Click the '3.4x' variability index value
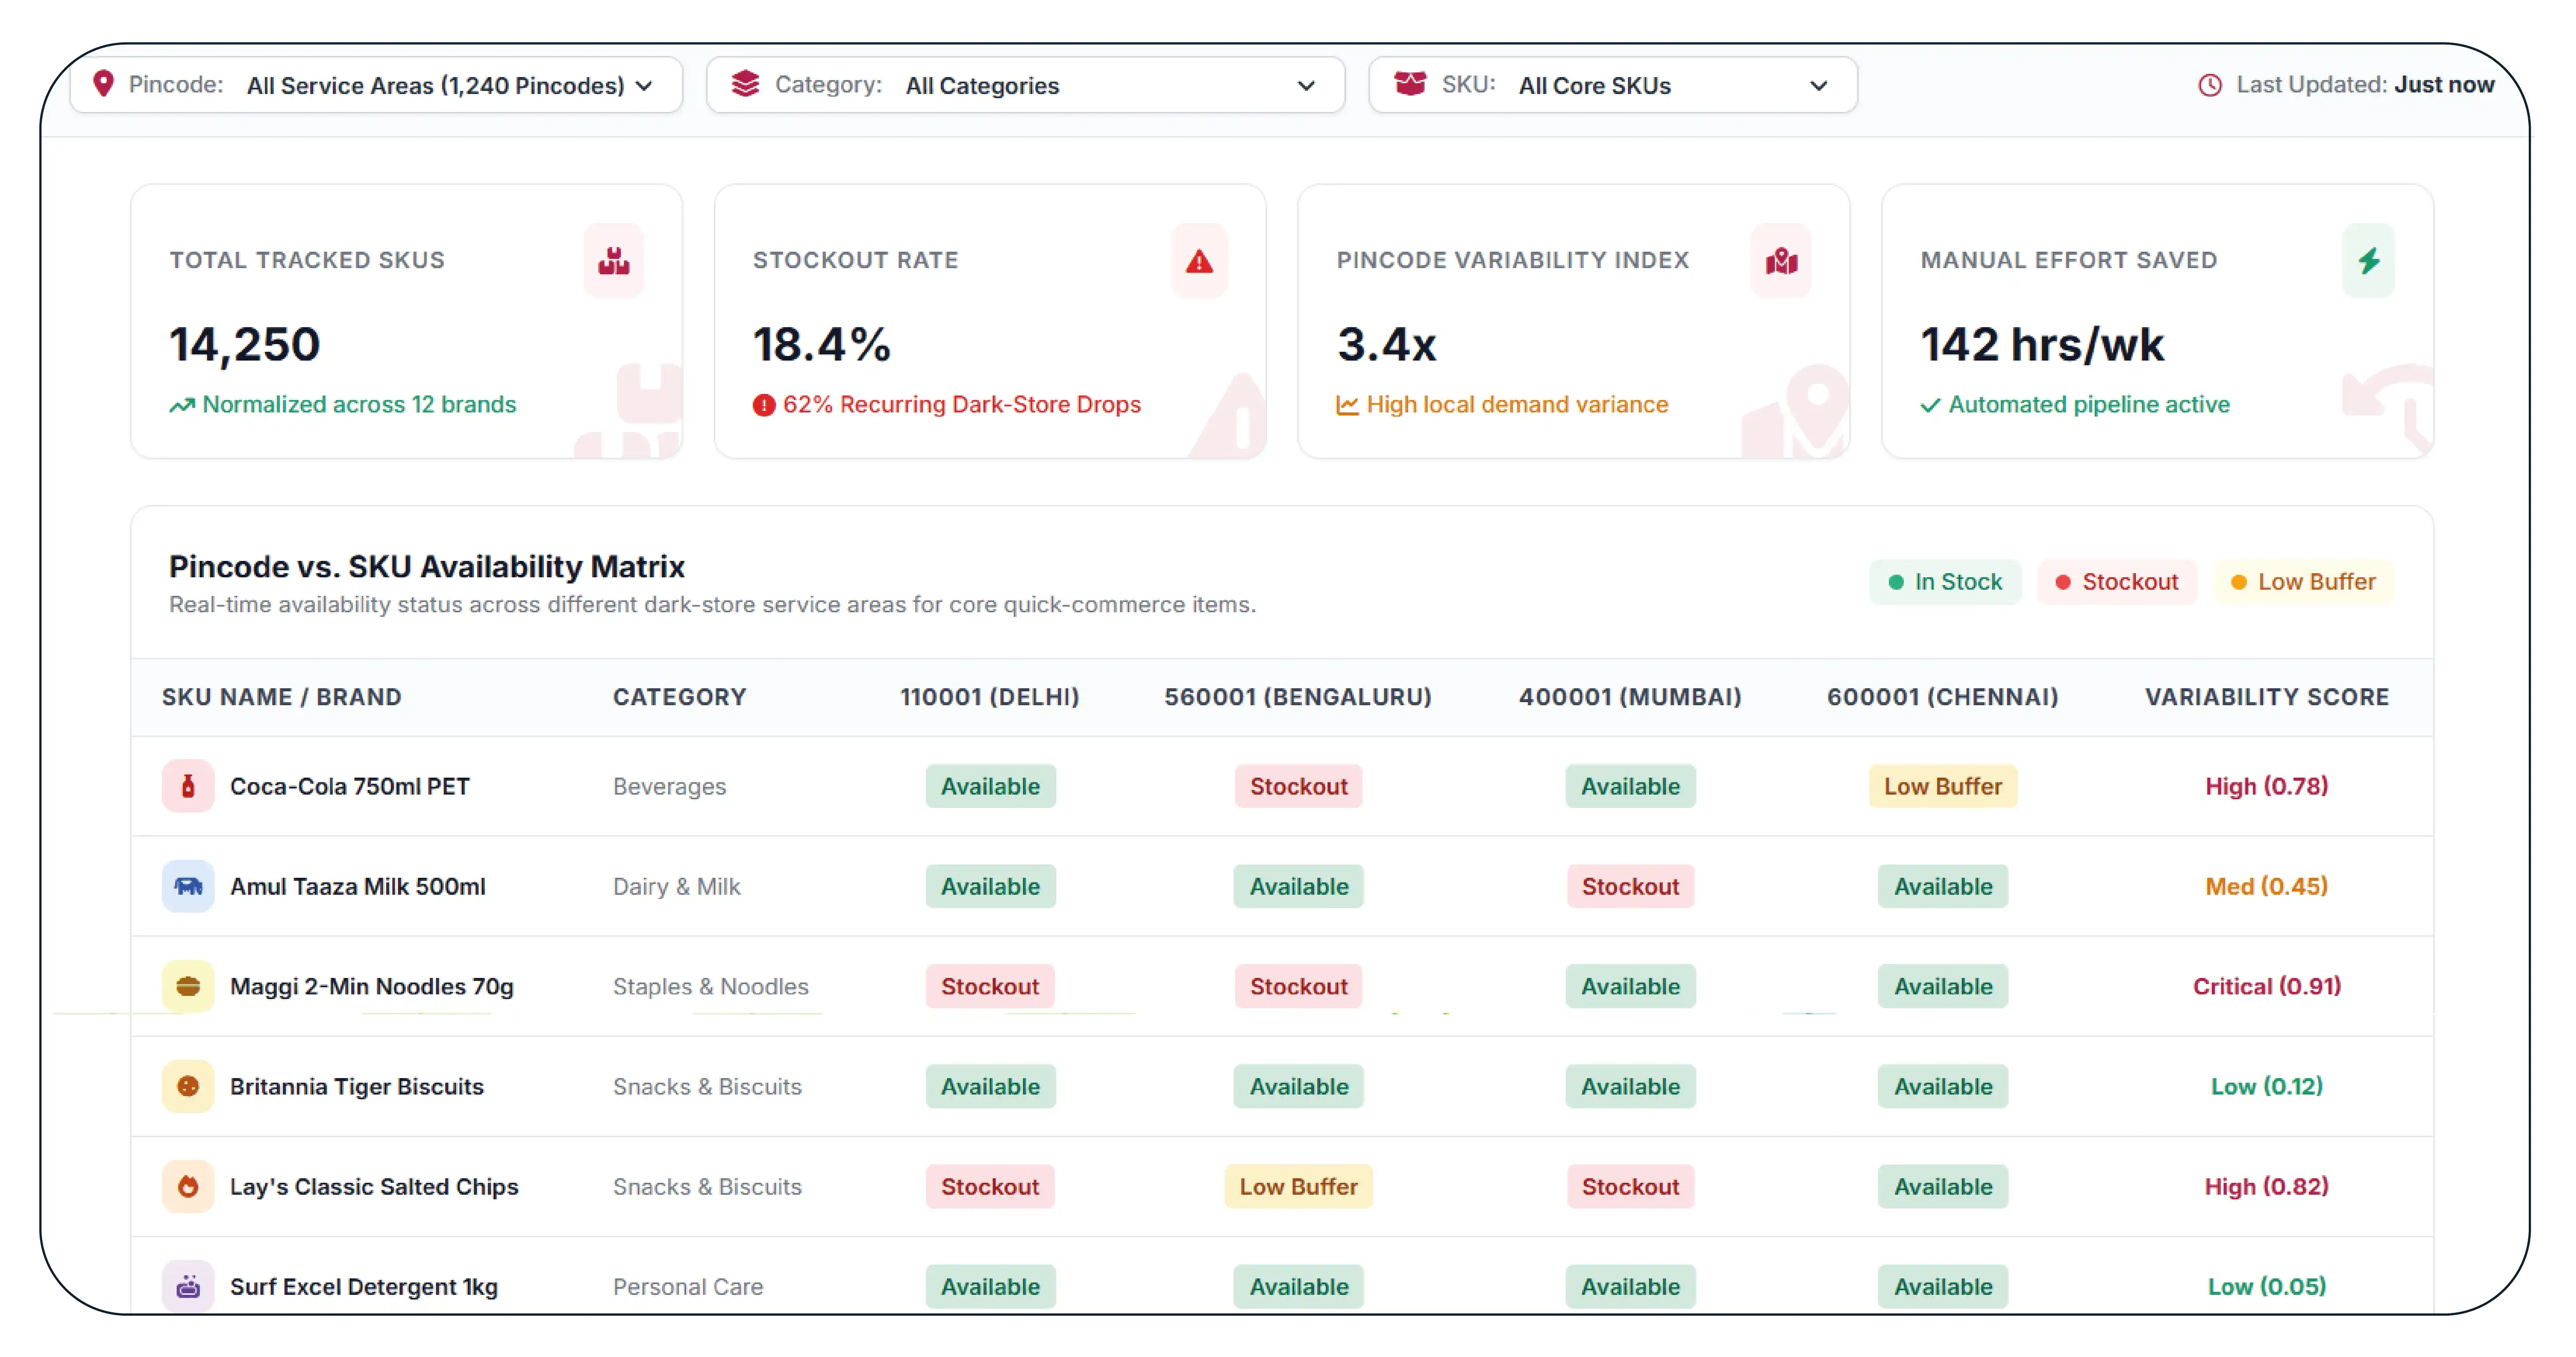This screenshot has height=1357, width=2576. pos(1387,345)
